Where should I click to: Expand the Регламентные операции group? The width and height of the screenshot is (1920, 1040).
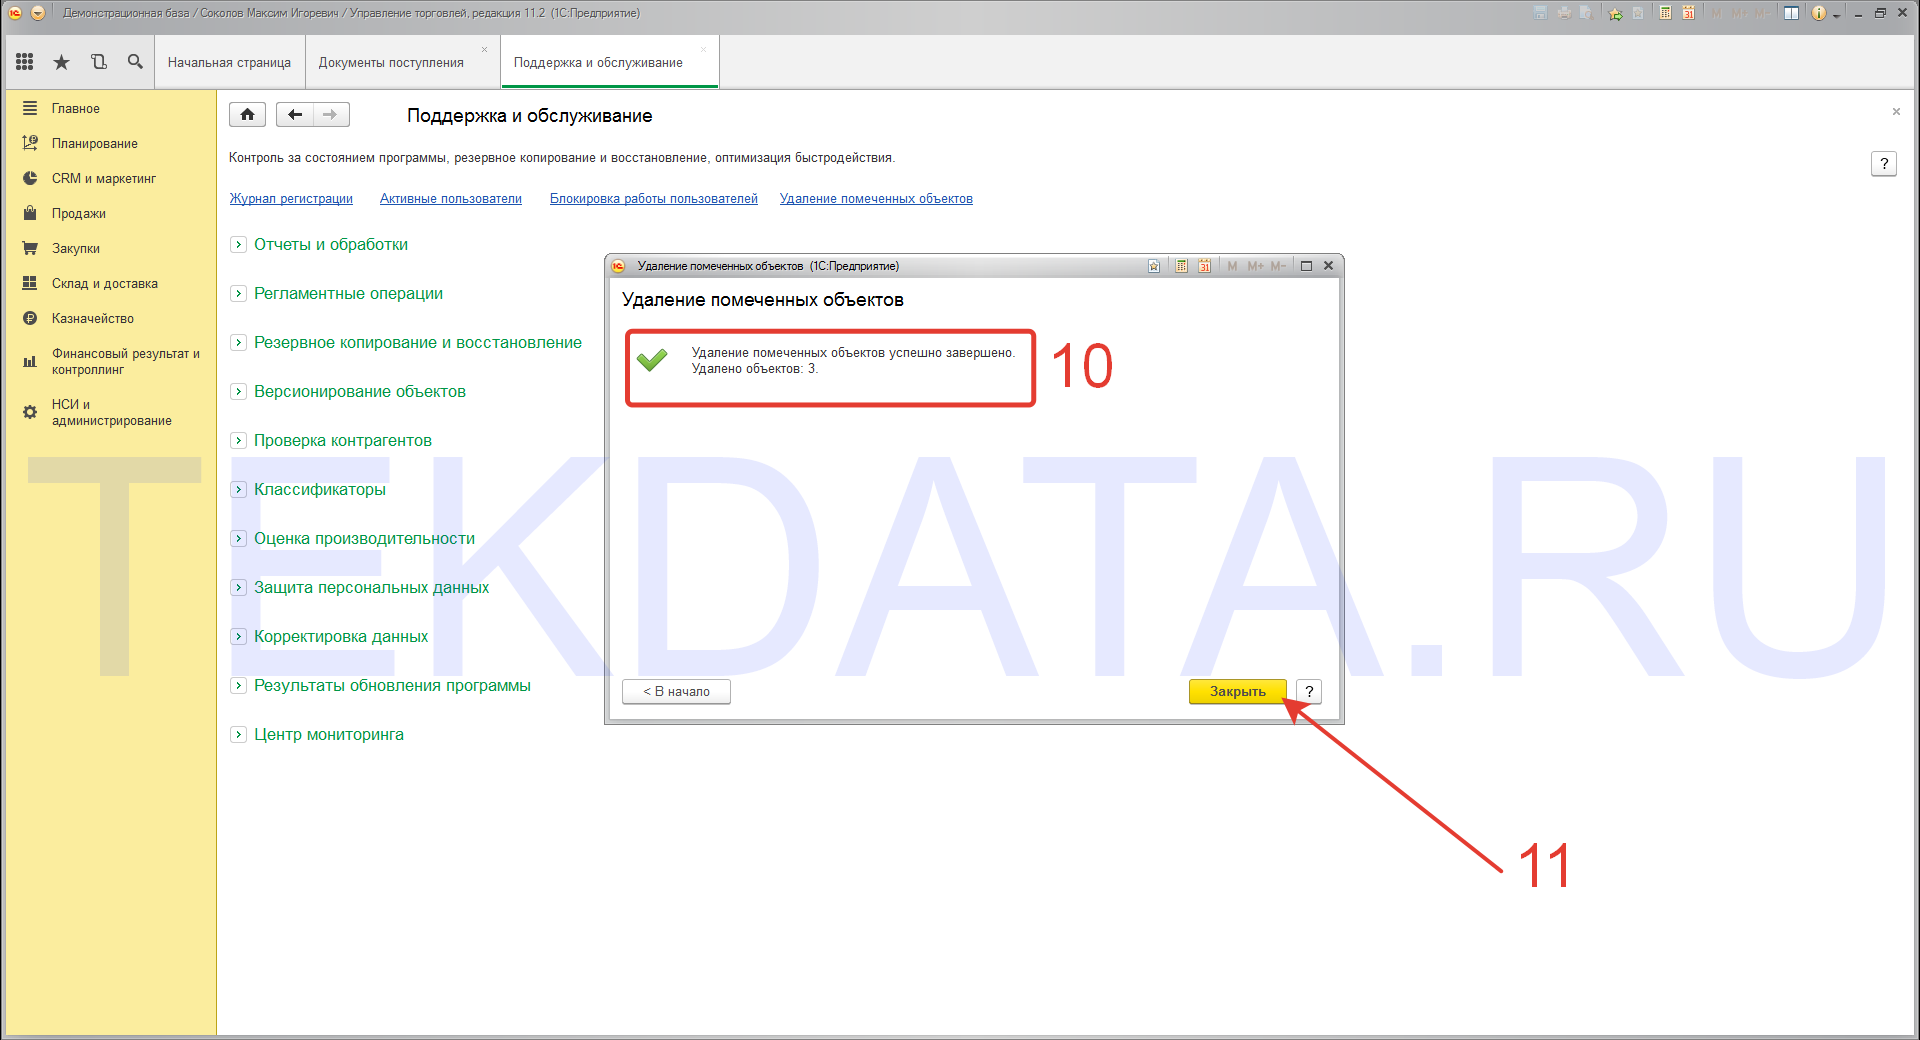pos(238,293)
